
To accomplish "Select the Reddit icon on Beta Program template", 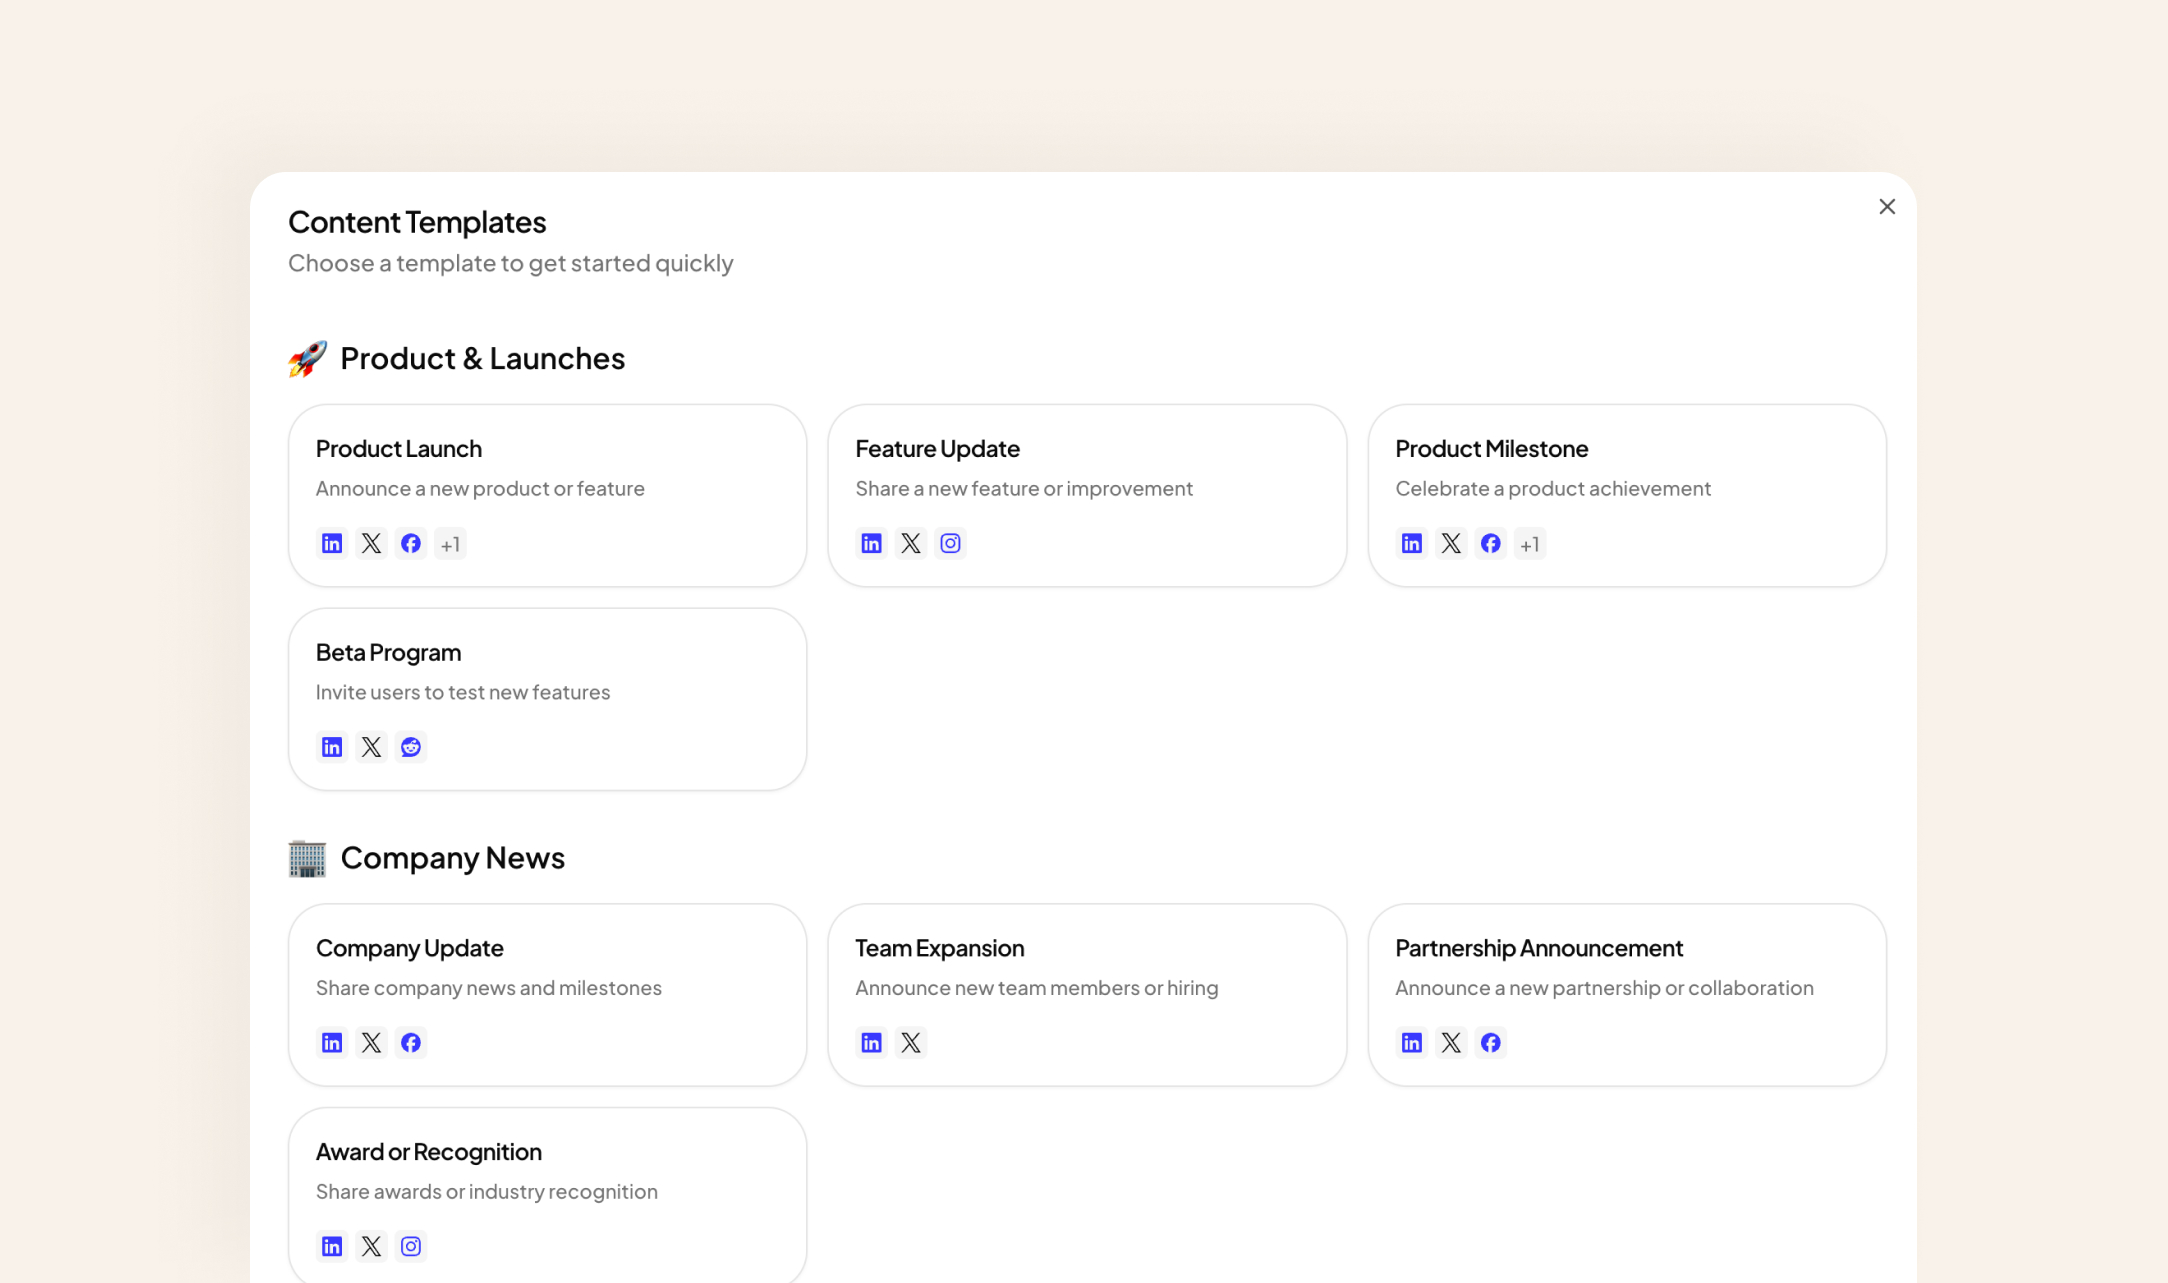I will coord(411,746).
